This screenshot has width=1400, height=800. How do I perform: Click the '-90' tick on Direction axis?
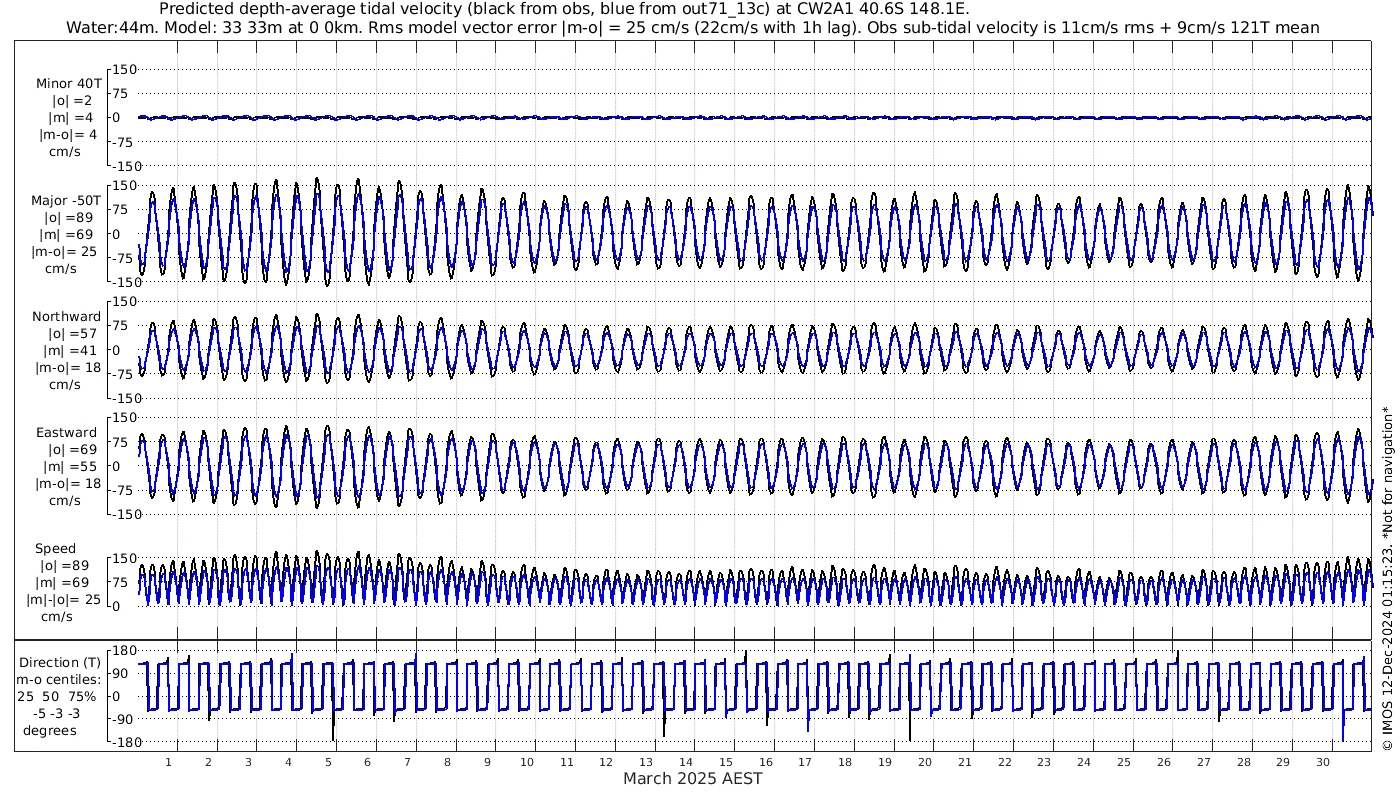click(123, 719)
